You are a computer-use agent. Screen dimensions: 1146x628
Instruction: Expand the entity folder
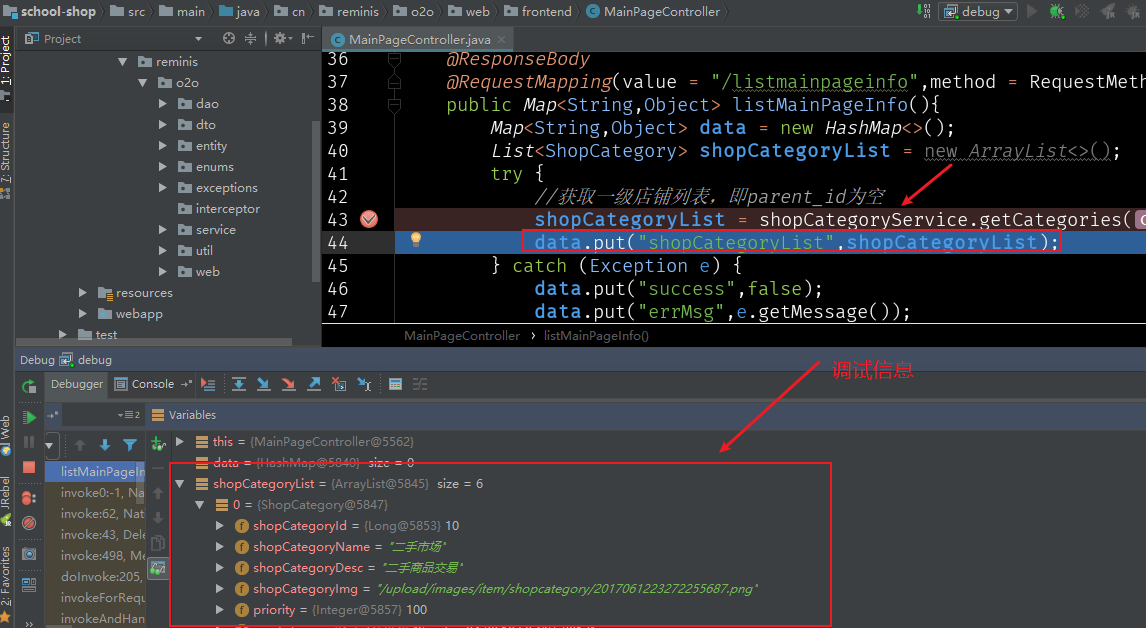pos(163,145)
